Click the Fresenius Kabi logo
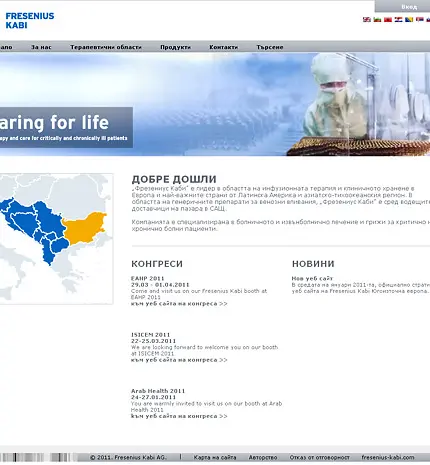The image size is (430, 465). point(30,20)
